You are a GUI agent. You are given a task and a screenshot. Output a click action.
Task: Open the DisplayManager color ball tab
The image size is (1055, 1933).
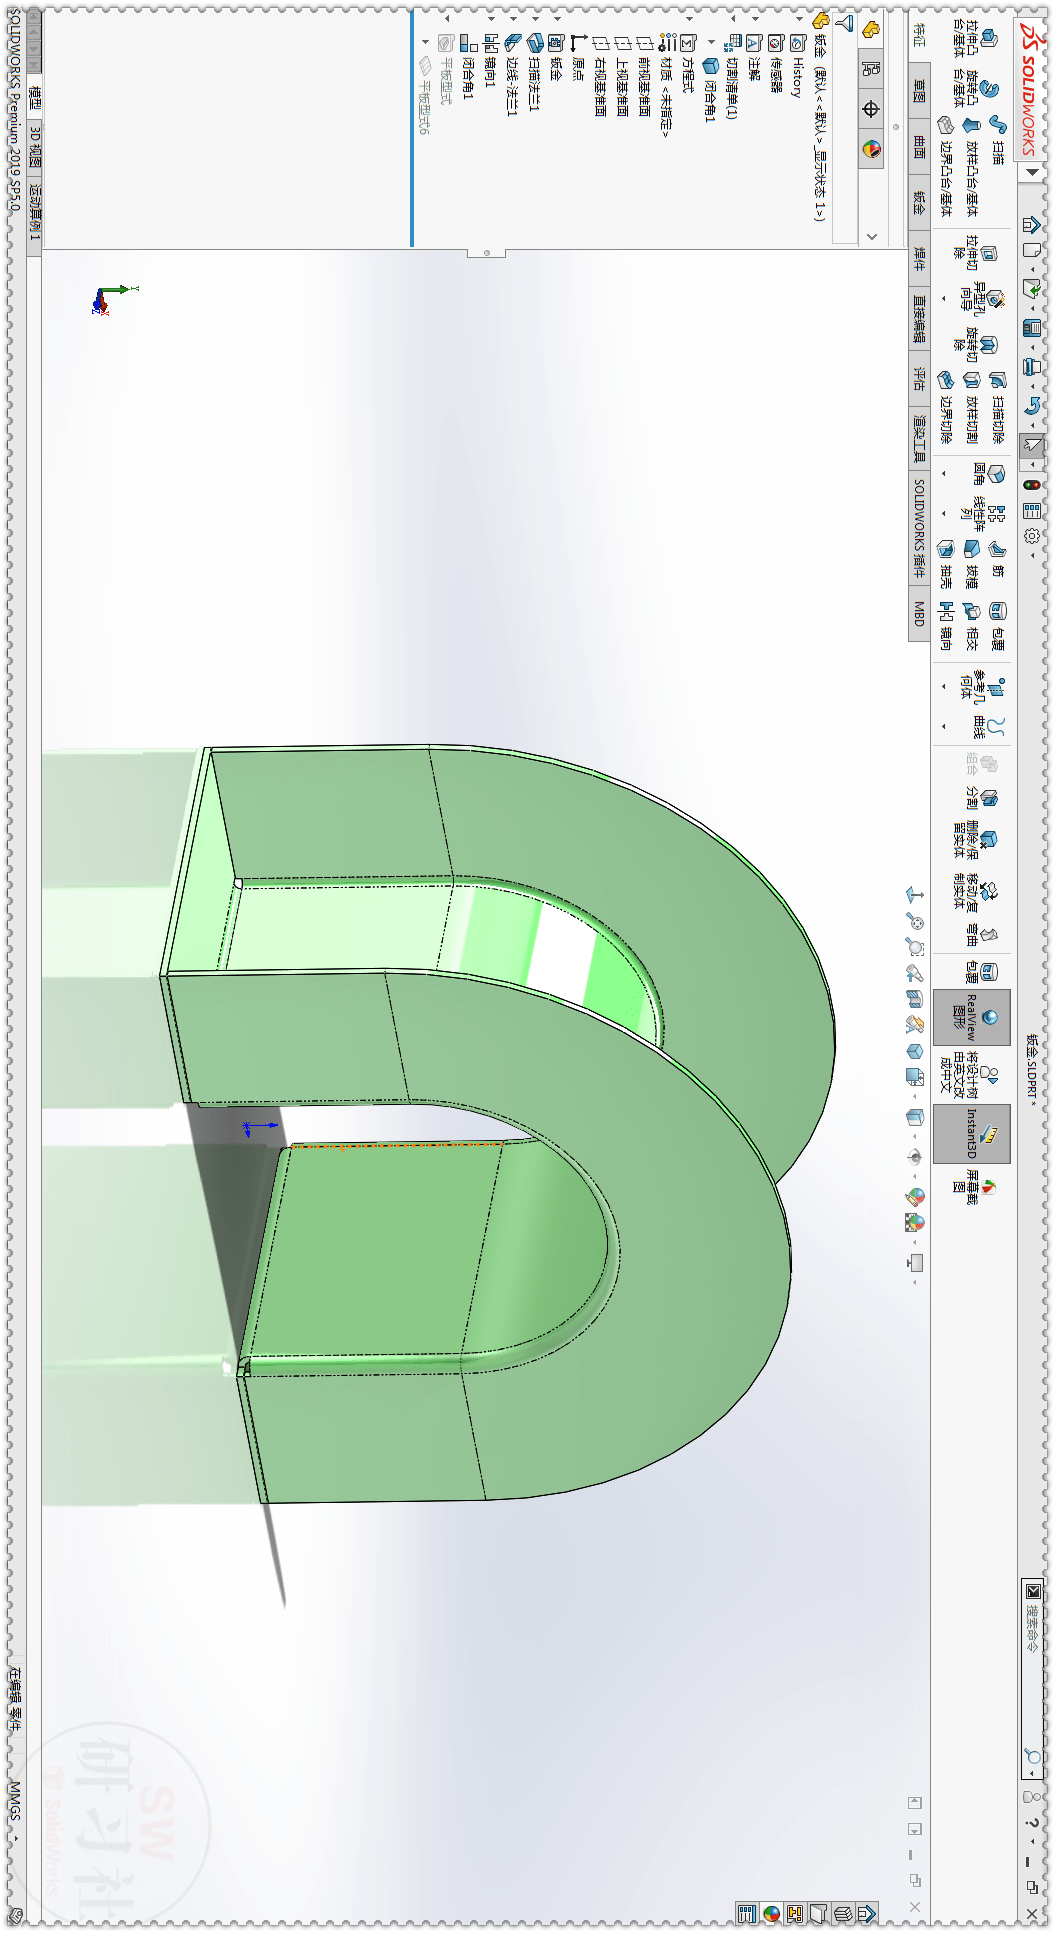(x=871, y=149)
